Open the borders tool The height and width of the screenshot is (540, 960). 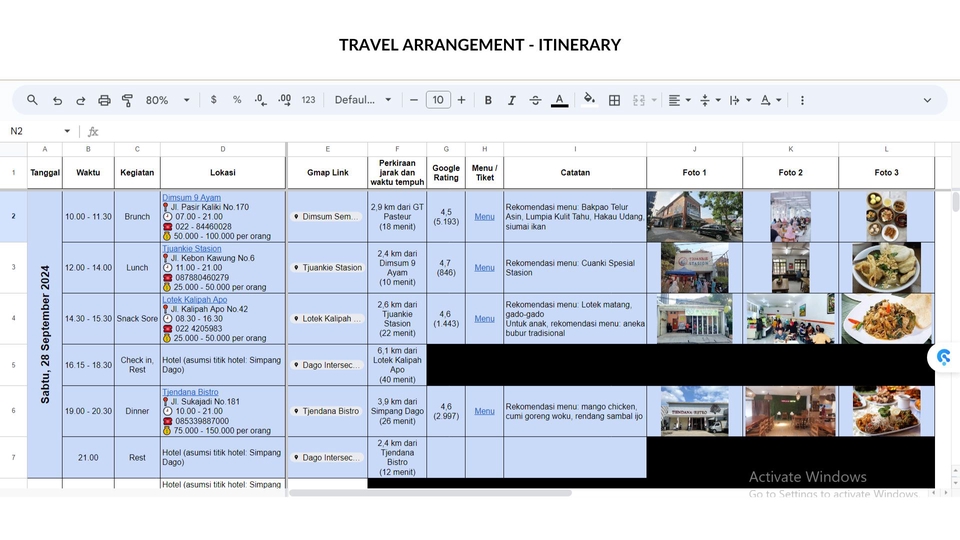614,100
